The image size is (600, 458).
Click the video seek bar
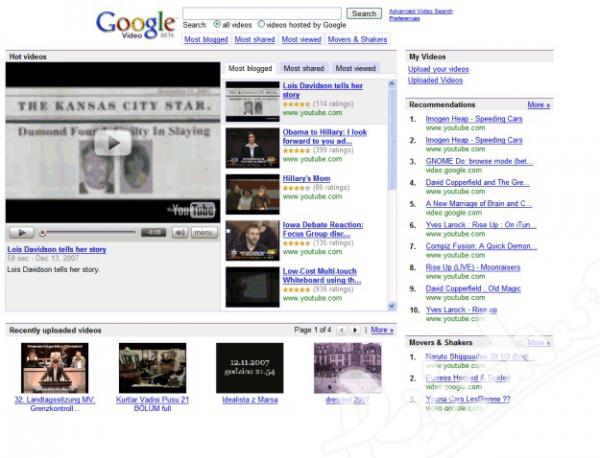[x=89, y=232]
